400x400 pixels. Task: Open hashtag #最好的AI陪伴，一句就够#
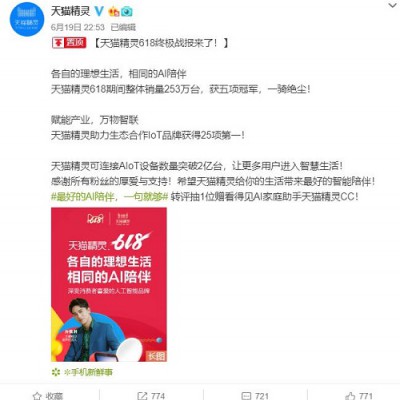[110, 197]
